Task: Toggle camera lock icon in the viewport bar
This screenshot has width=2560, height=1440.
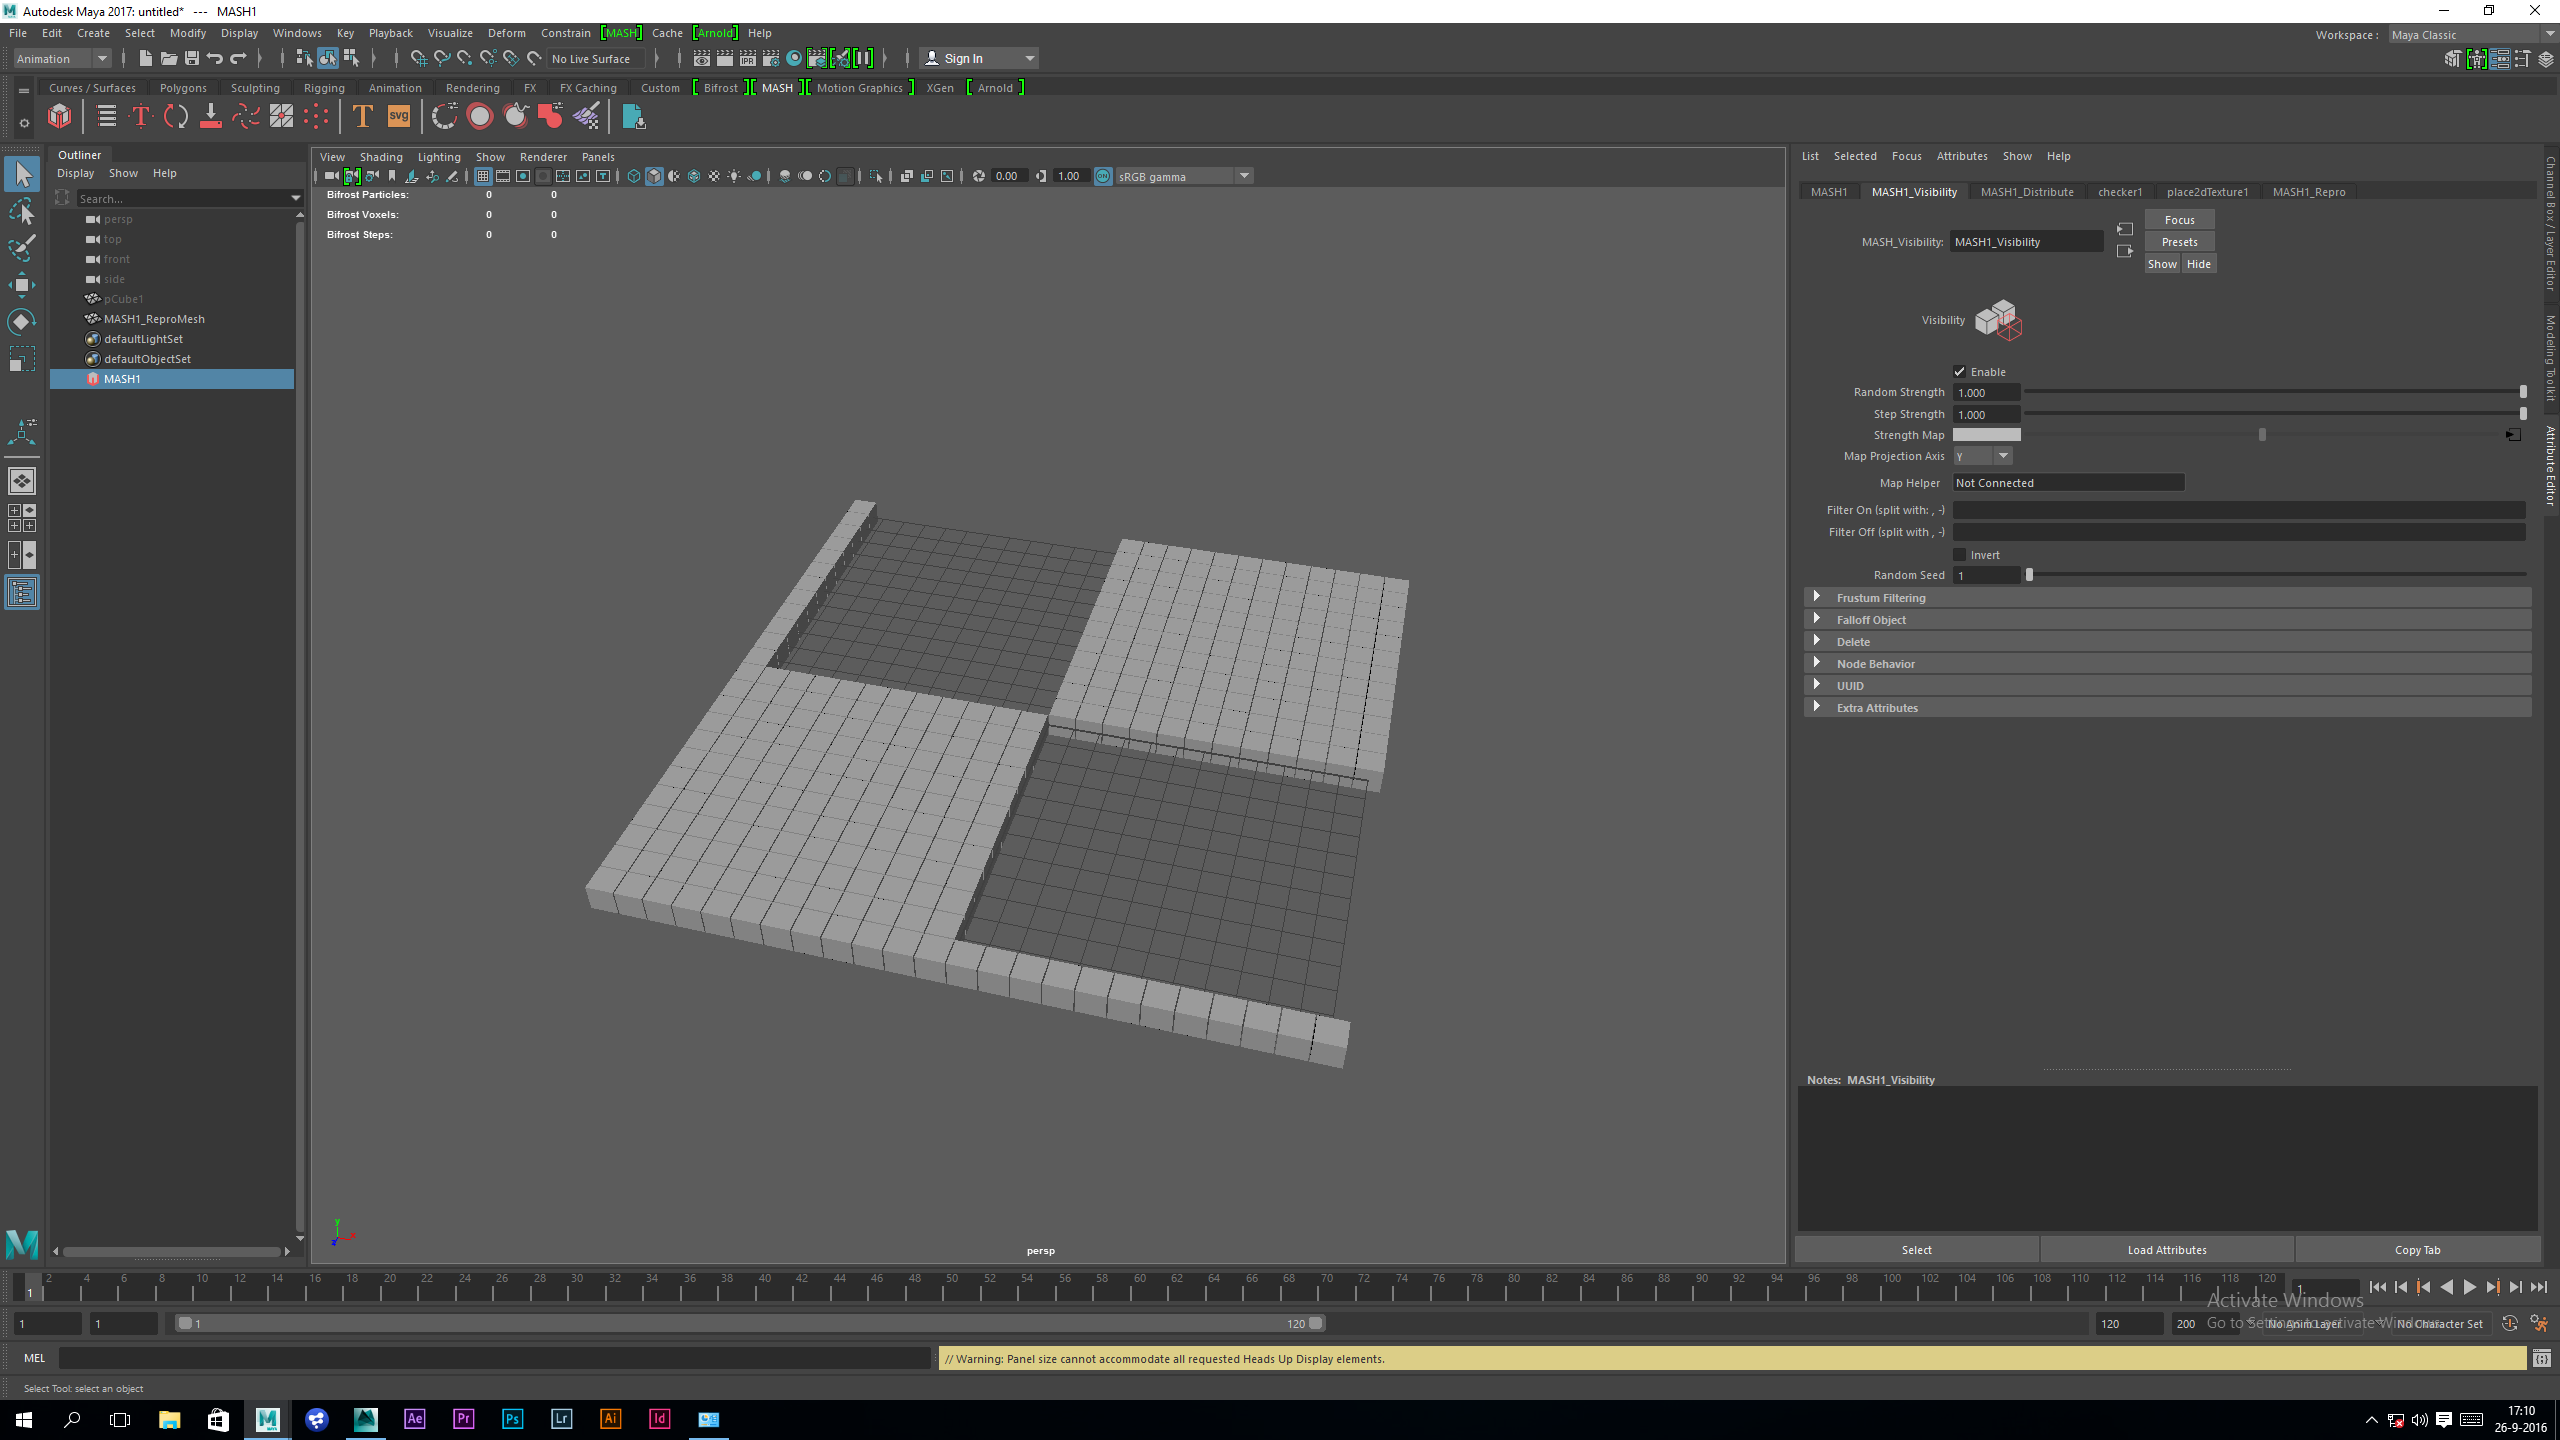Action: coord(350,176)
